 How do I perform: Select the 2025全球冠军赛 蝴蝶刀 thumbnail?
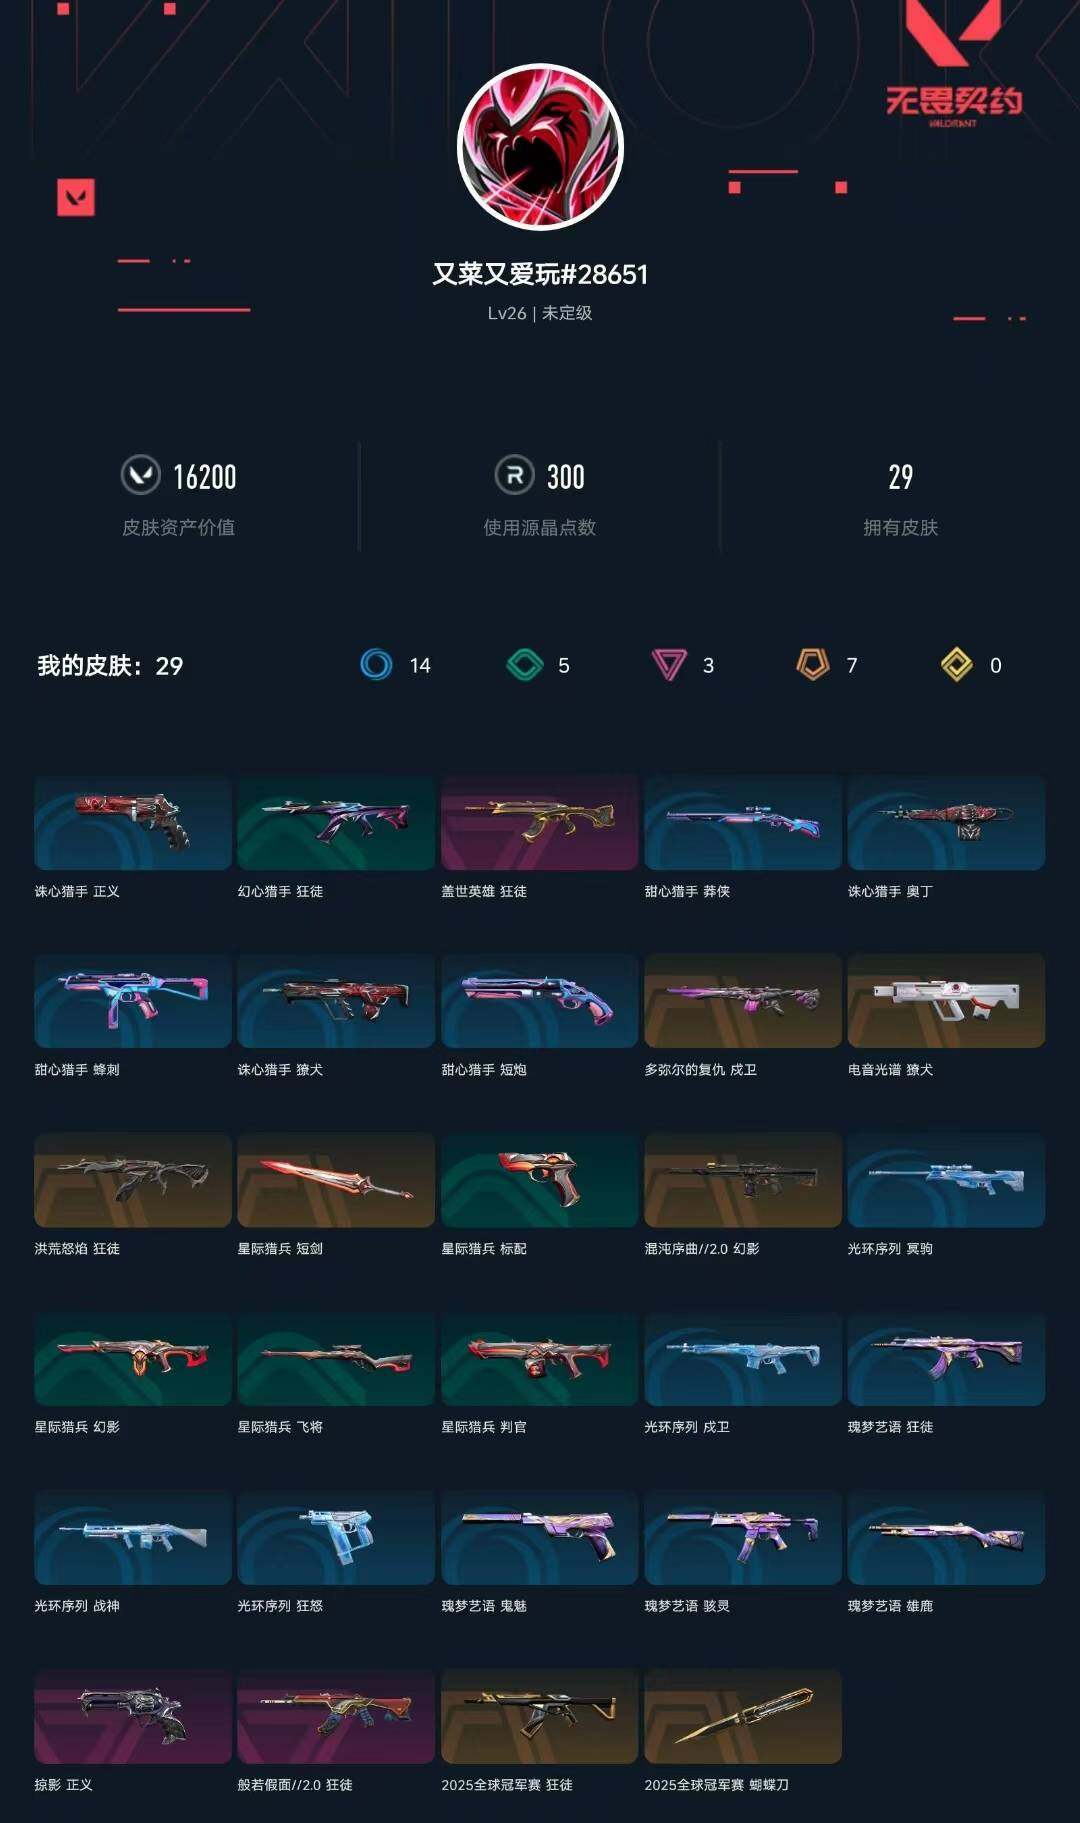click(743, 1716)
